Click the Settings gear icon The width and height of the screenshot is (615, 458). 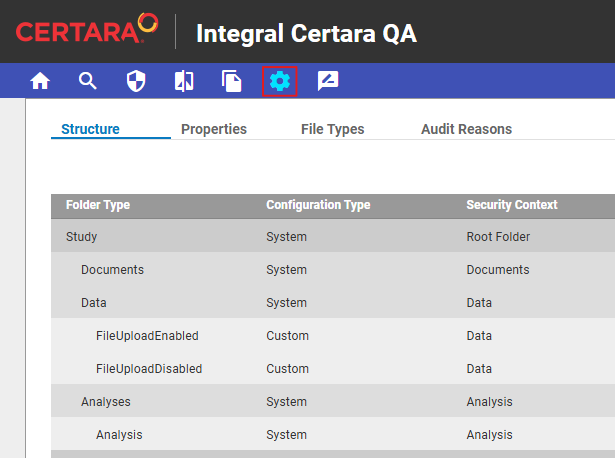coord(280,82)
